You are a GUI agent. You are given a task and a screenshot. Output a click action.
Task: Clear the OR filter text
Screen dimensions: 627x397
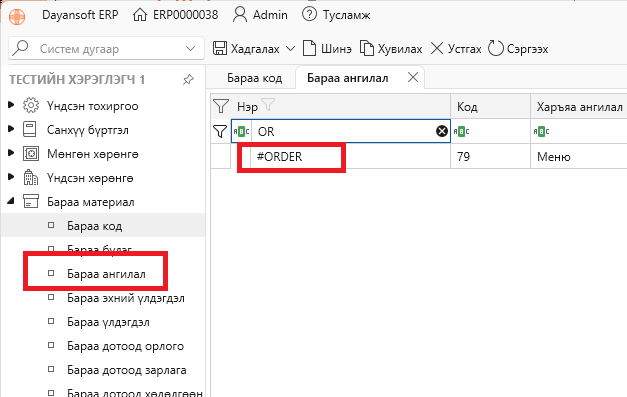(441, 131)
